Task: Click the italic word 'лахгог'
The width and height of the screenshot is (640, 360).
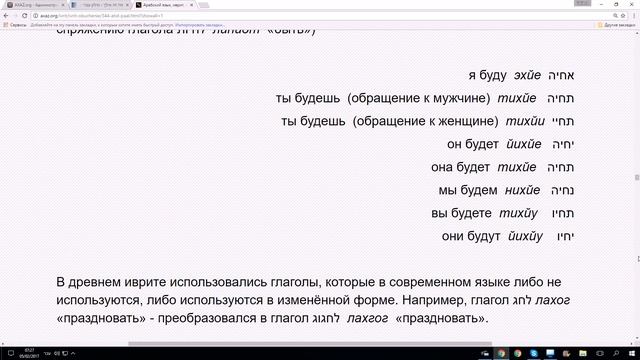Action: pos(367,318)
